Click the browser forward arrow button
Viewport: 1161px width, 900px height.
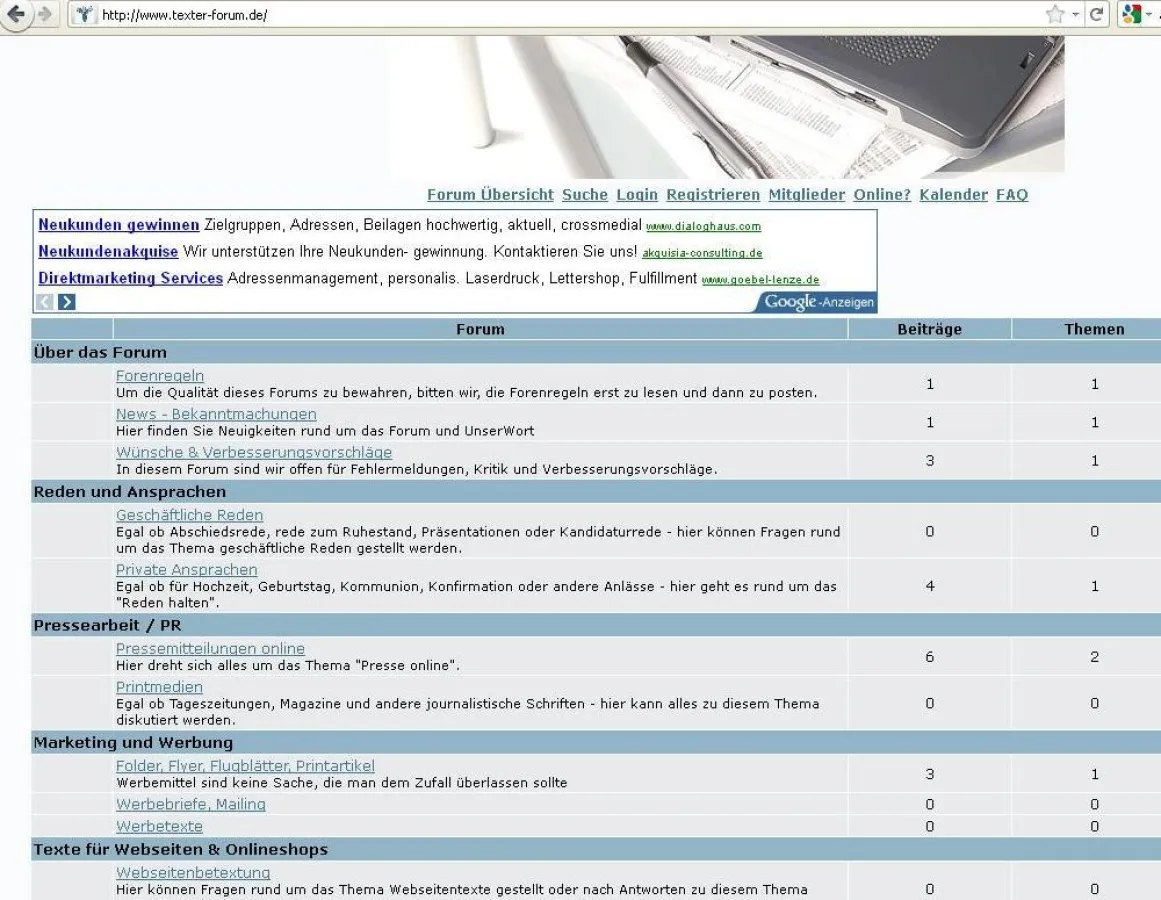(x=44, y=14)
